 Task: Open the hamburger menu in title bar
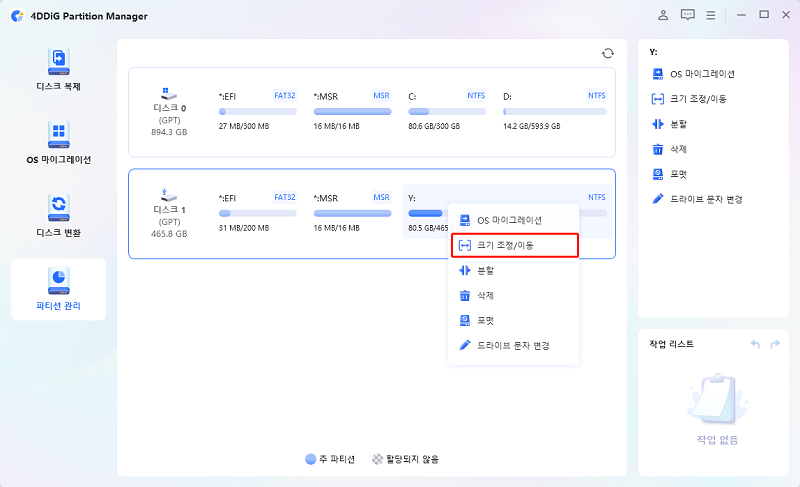[x=711, y=15]
